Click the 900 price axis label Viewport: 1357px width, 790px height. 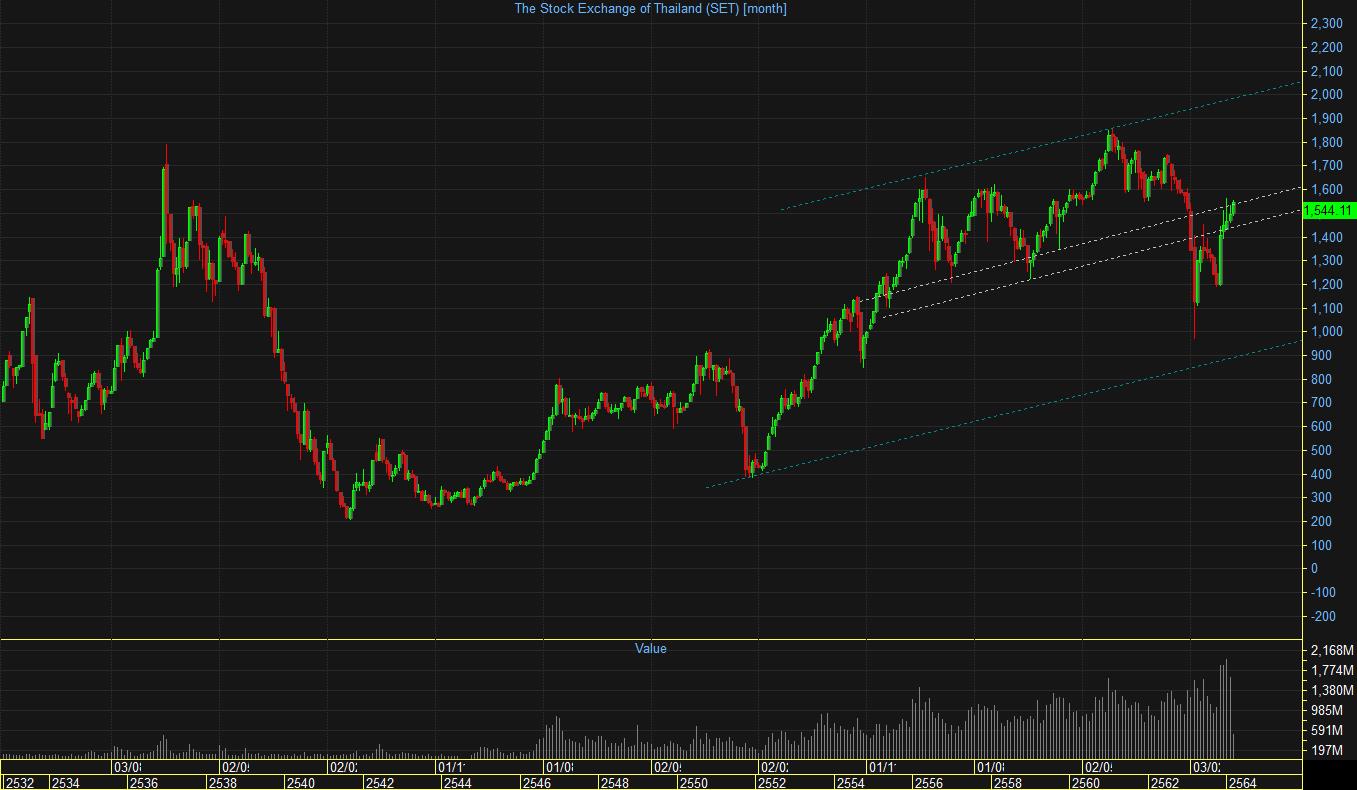click(1321, 355)
